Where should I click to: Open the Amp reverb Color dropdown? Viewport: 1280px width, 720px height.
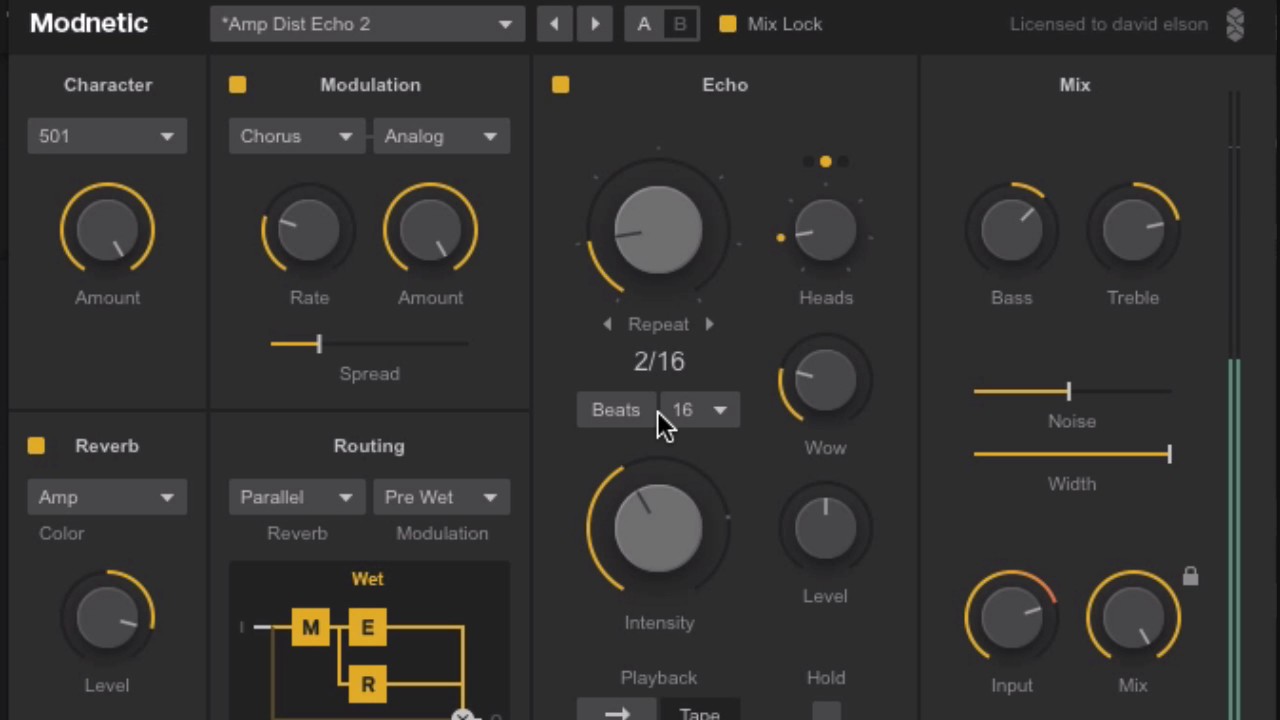(107, 497)
